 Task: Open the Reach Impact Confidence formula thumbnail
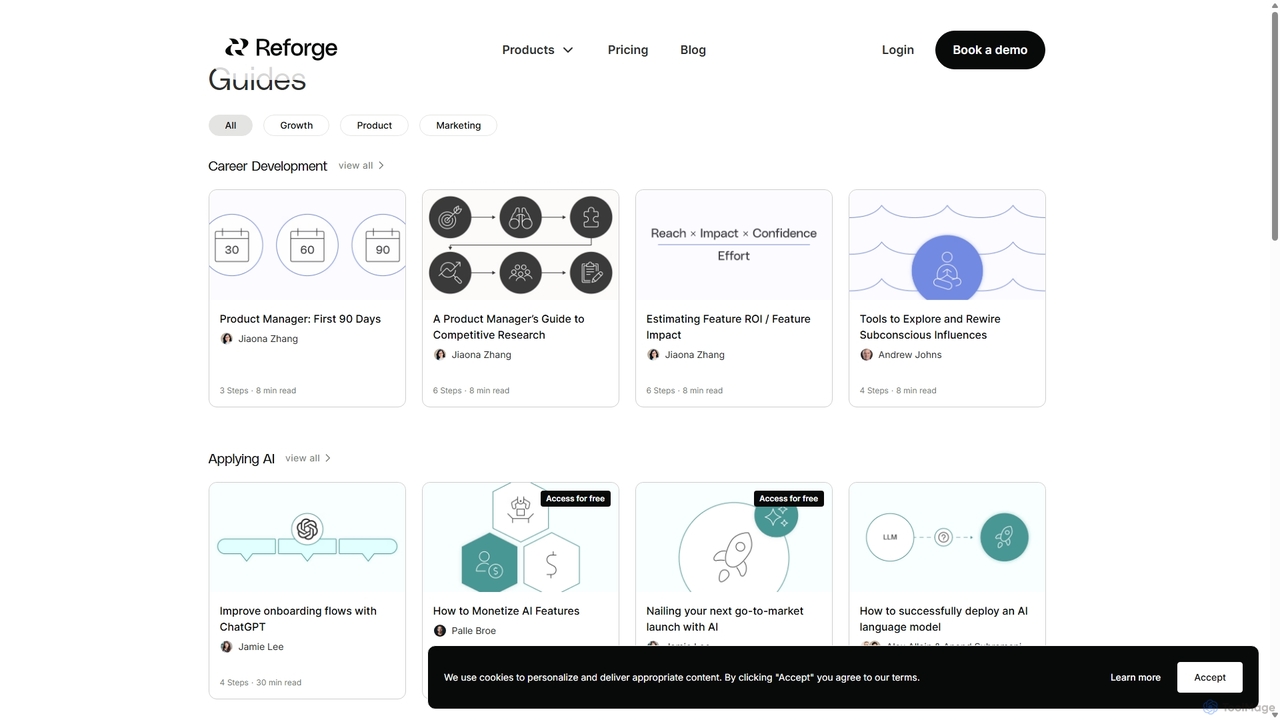point(734,245)
